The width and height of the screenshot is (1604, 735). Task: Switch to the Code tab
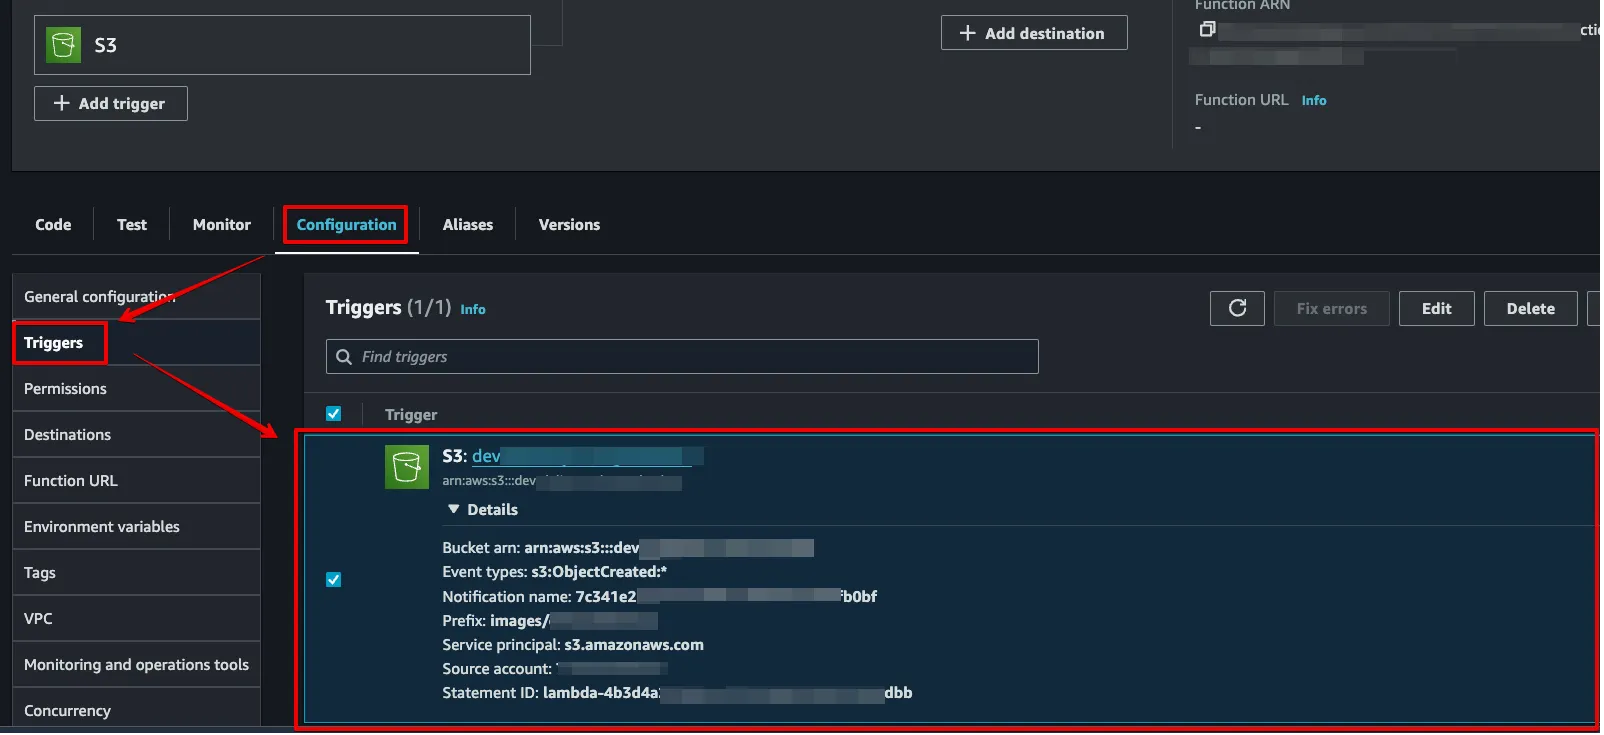point(53,225)
